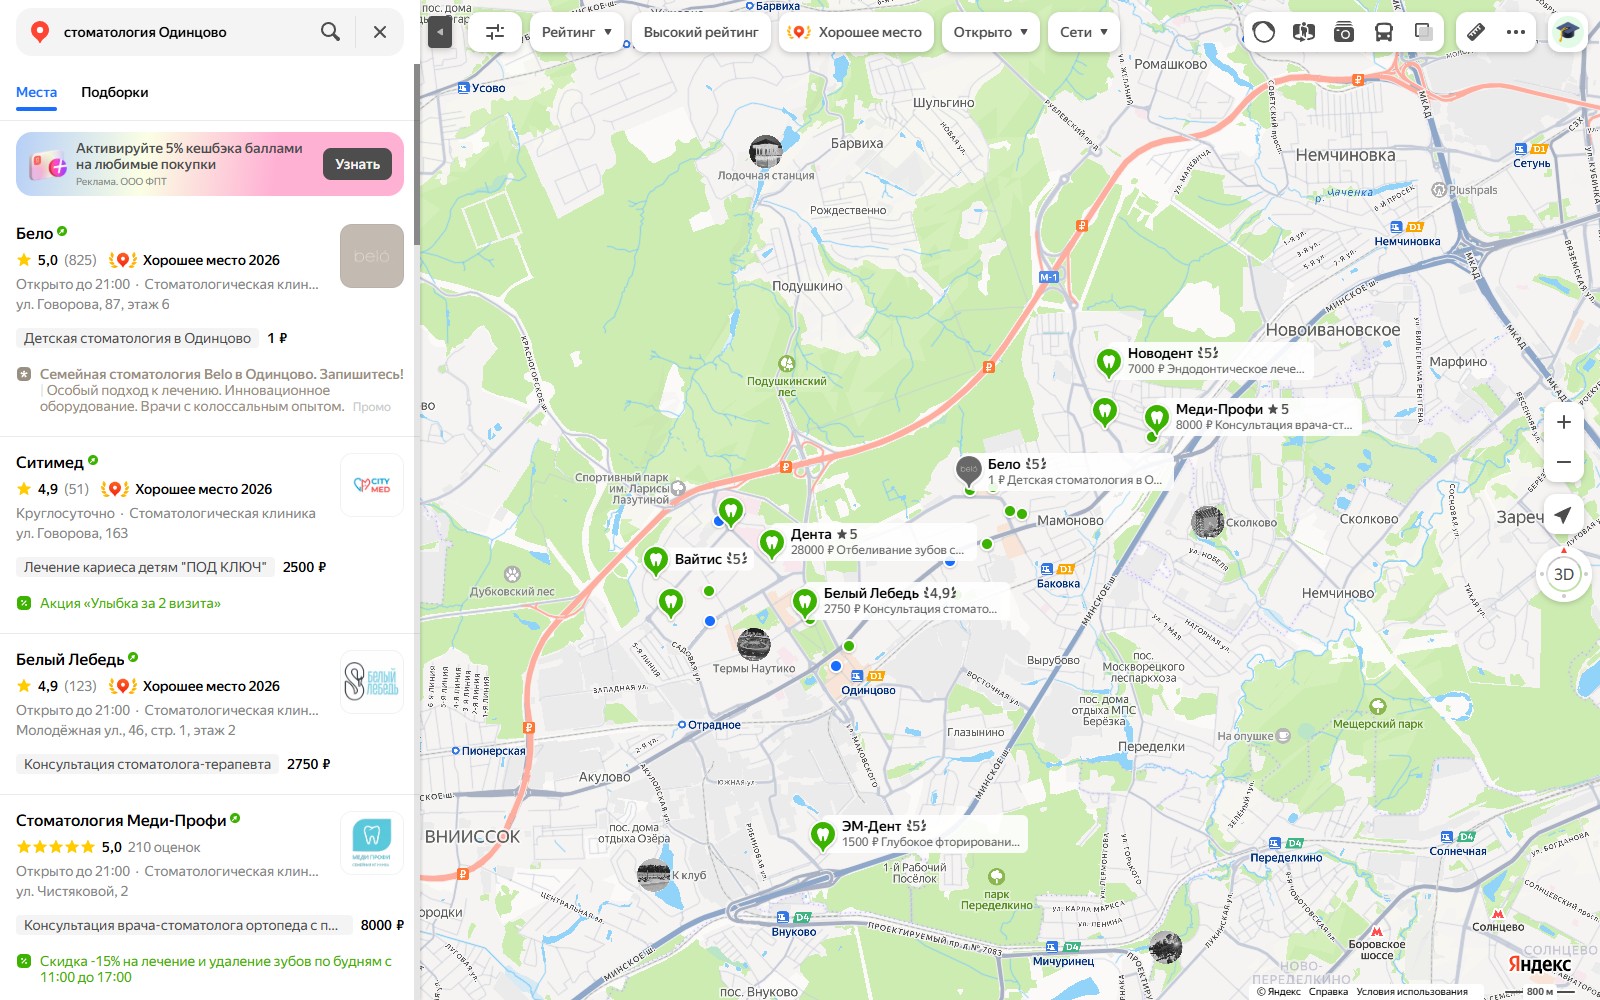Click the Узнать button in the ad banner

pyautogui.click(x=357, y=164)
